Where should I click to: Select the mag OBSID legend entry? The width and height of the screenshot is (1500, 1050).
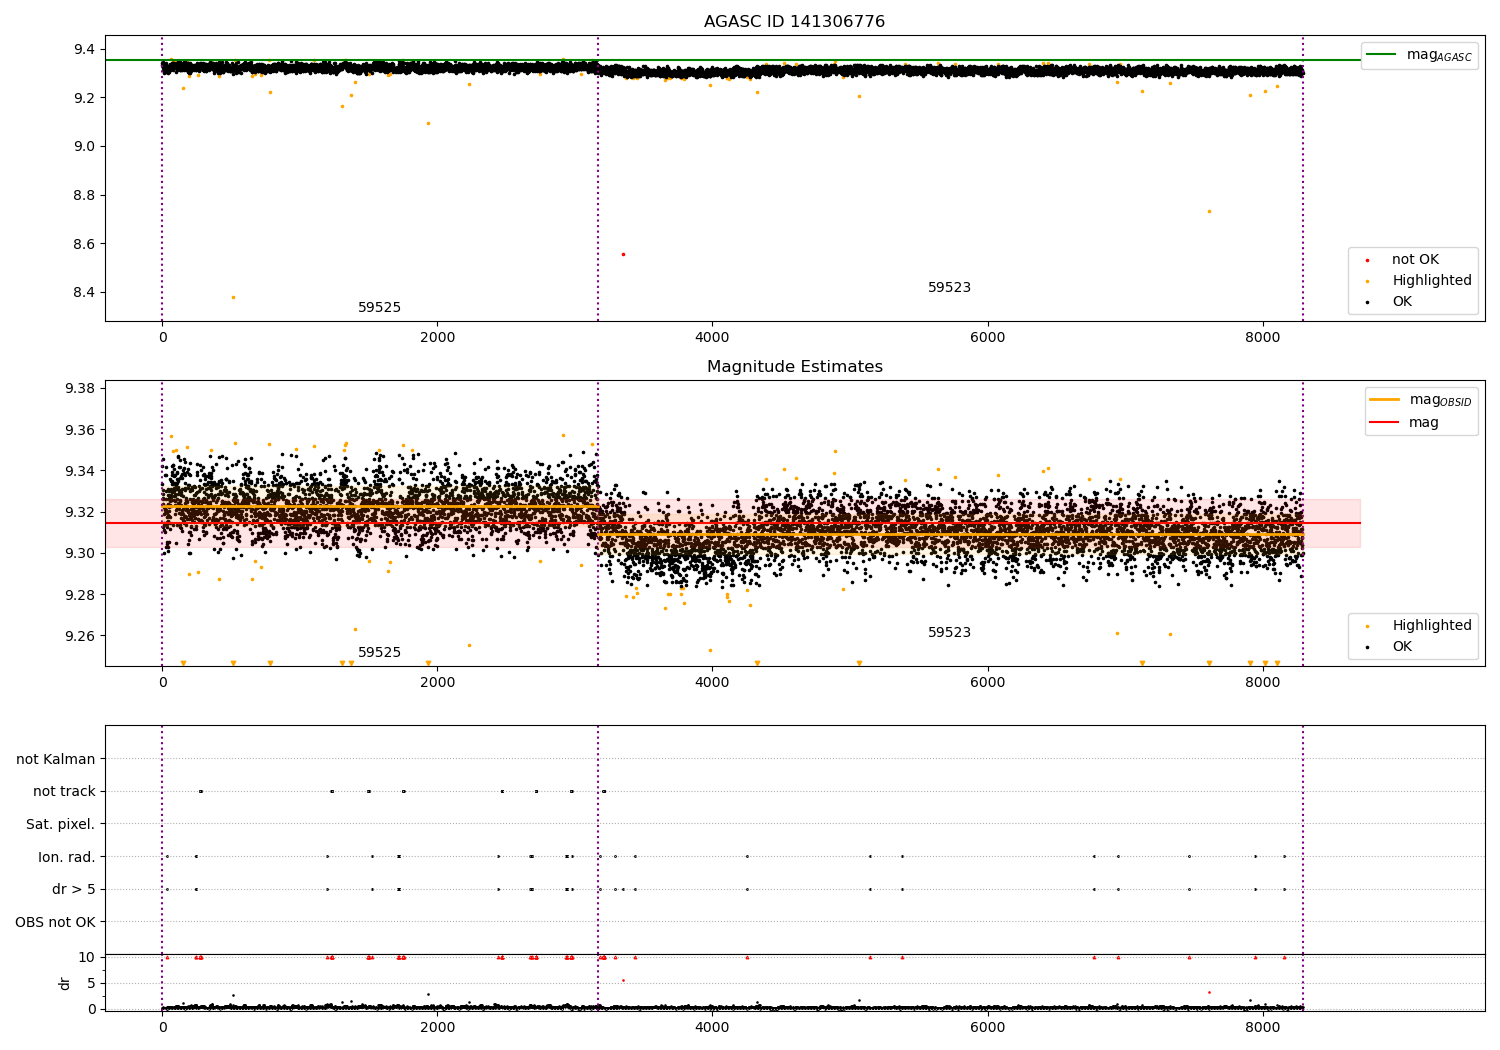point(1420,400)
